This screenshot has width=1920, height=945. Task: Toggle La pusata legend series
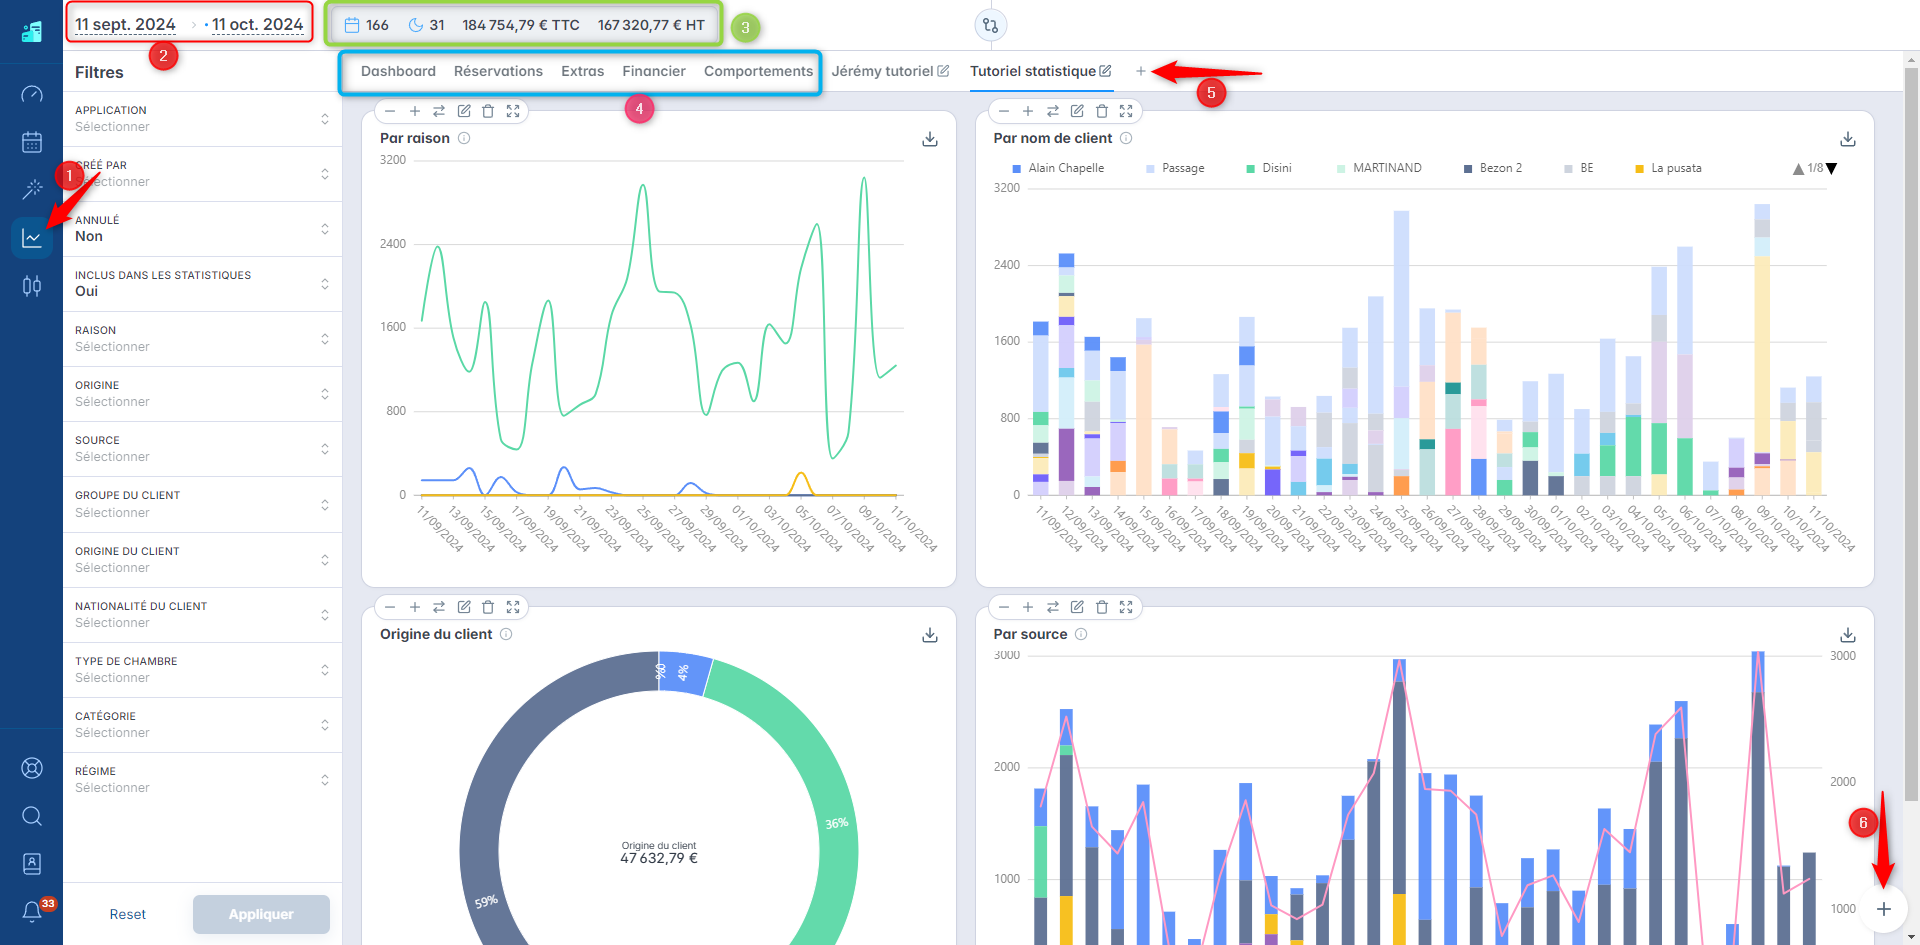(1668, 168)
